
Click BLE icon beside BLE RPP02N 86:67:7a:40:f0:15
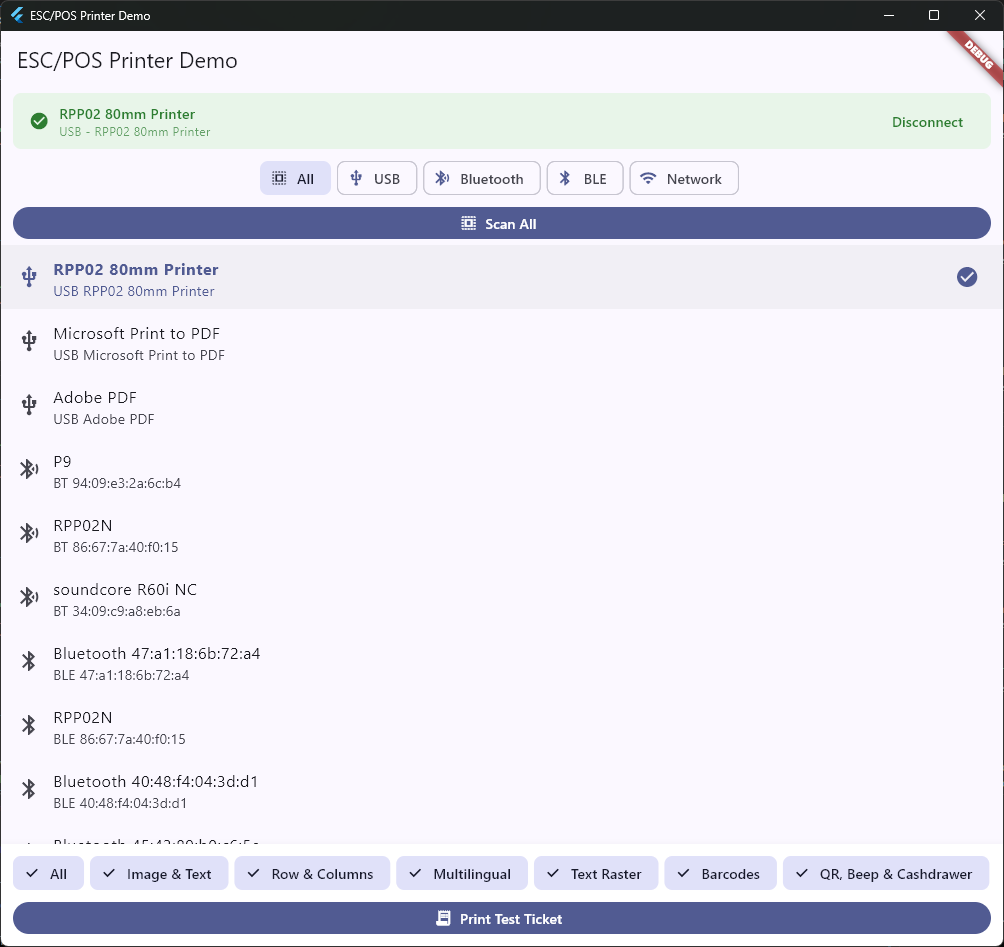[x=29, y=725]
